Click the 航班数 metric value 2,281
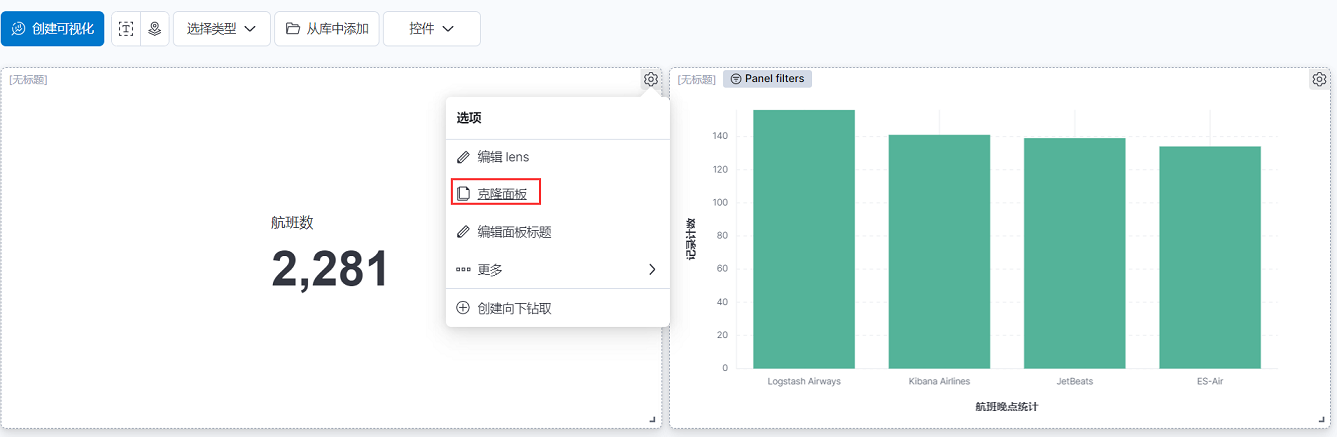 (330, 269)
